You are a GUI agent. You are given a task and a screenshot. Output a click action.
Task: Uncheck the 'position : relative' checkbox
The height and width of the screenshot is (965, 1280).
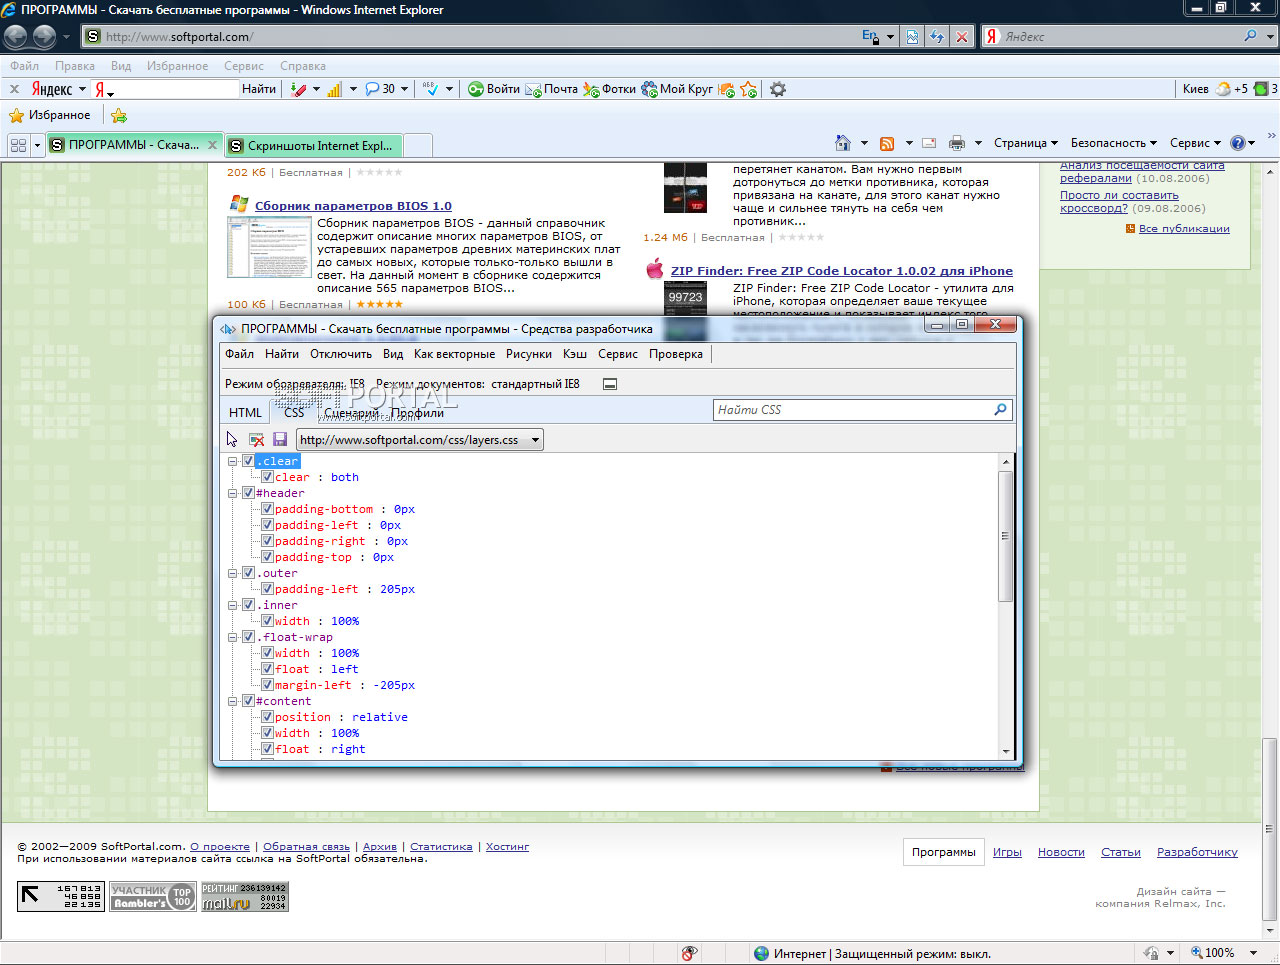(267, 717)
